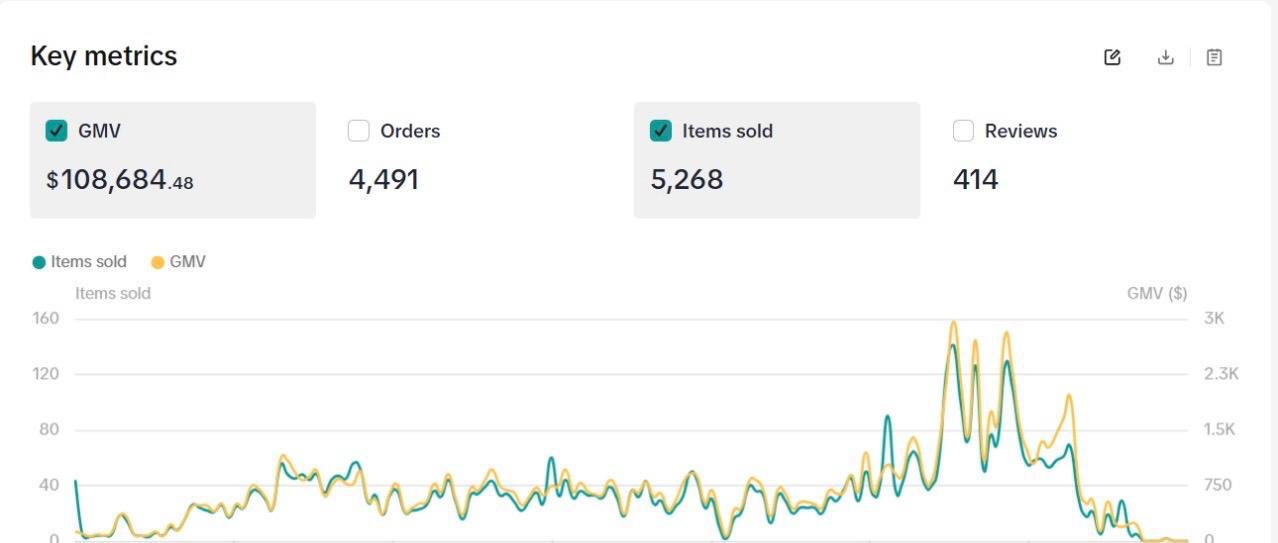
Task: Click the 3K tick on right axis
Action: [1214, 318]
